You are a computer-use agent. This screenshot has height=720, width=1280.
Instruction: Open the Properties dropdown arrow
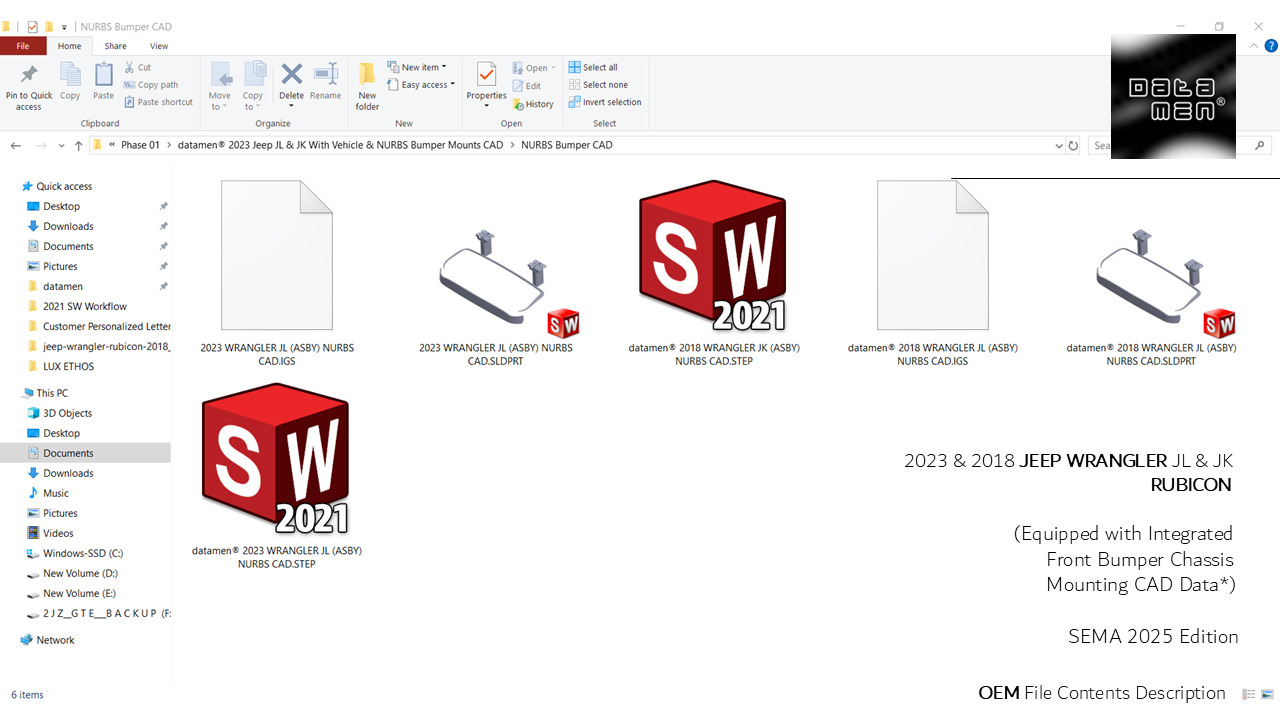click(486, 106)
